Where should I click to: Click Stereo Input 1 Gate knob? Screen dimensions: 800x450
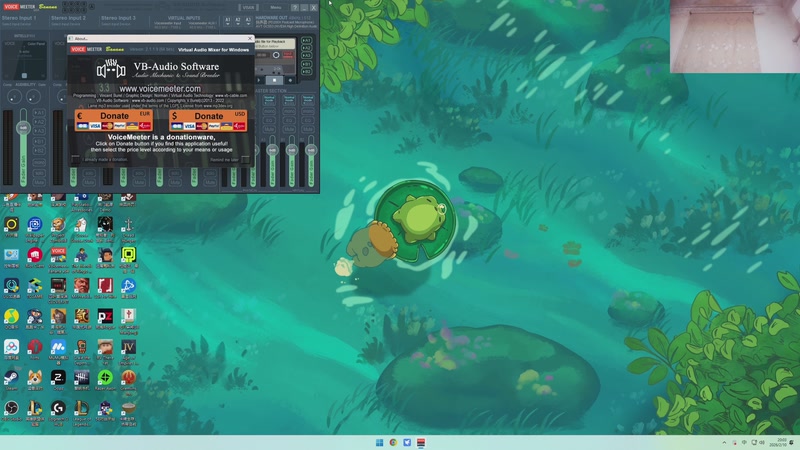[33, 96]
